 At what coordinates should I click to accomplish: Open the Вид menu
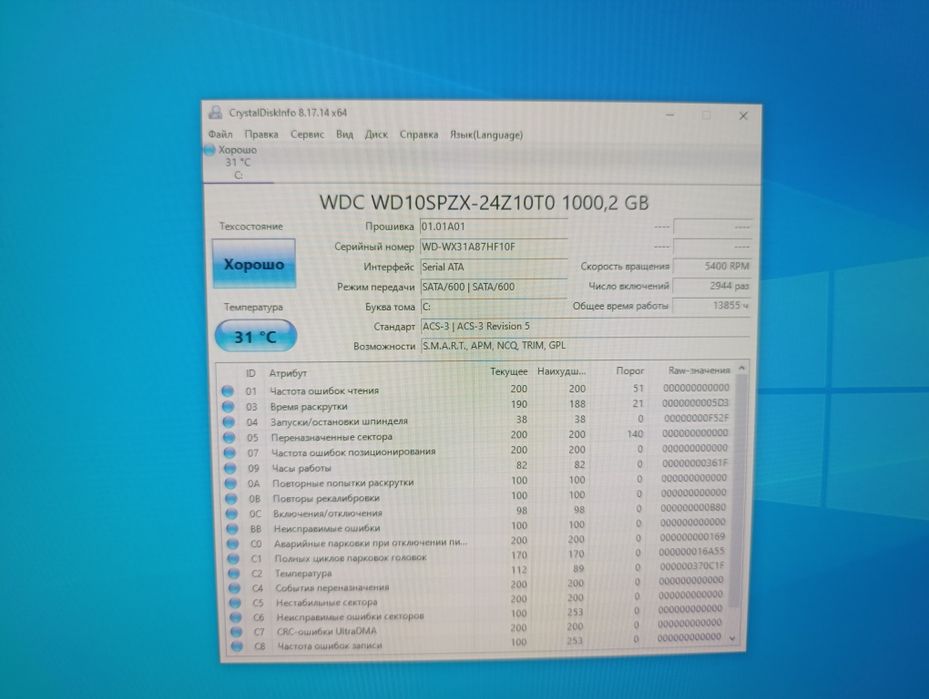point(344,134)
